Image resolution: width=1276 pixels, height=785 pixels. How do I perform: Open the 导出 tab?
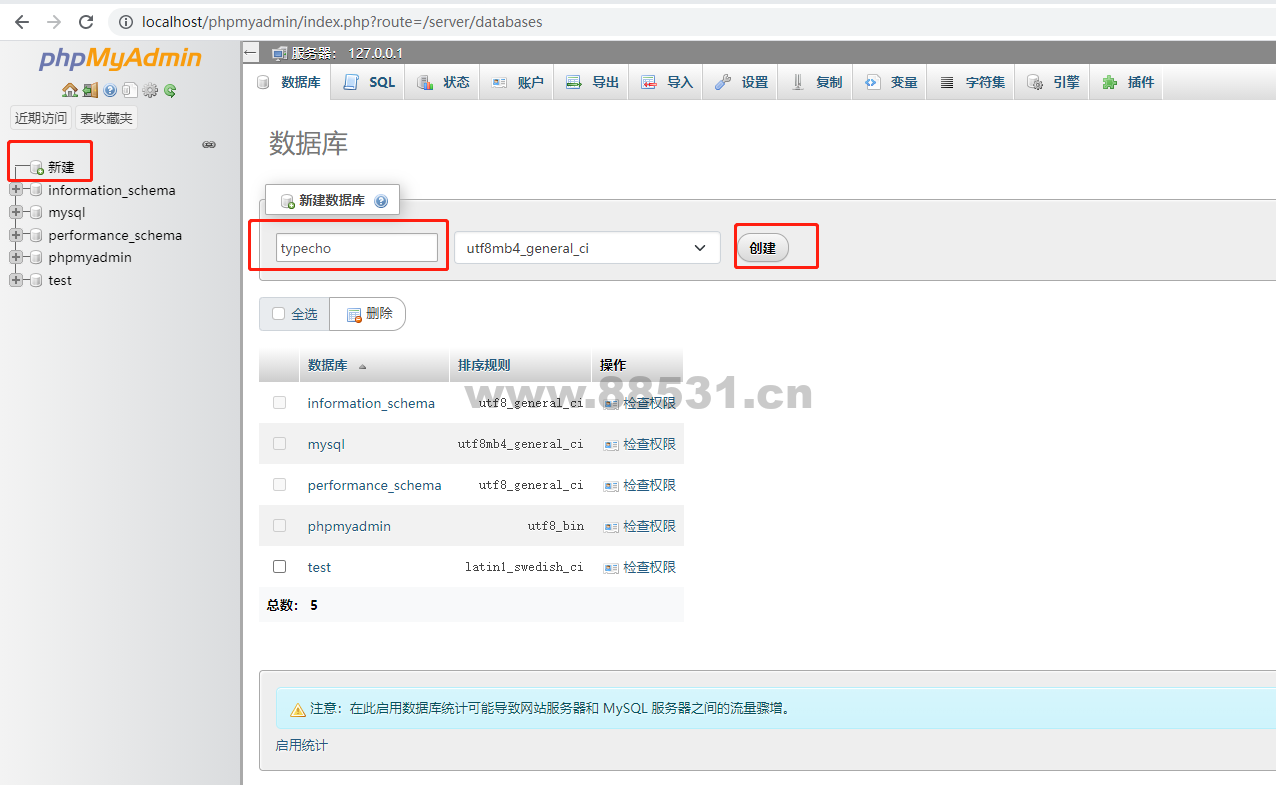[591, 82]
